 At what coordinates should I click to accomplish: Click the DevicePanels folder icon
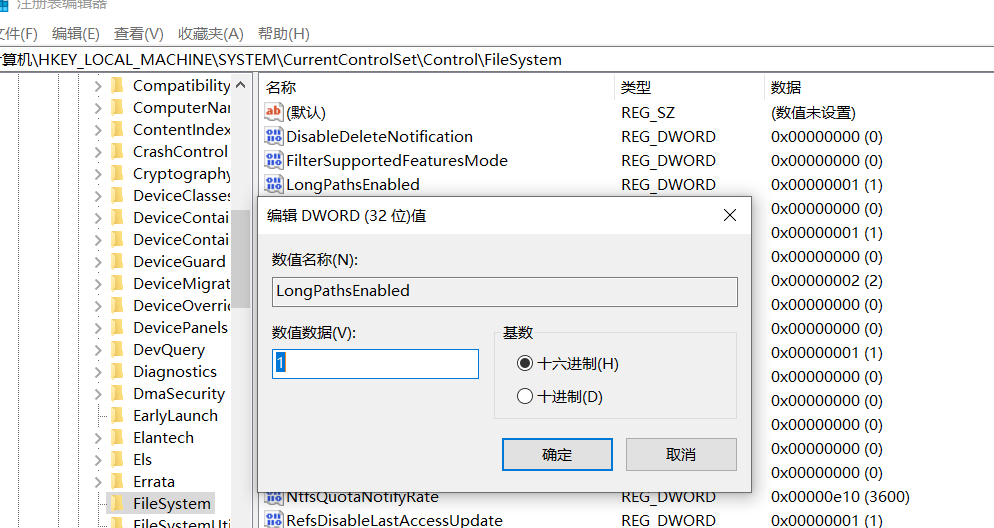click(x=117, y=327)
